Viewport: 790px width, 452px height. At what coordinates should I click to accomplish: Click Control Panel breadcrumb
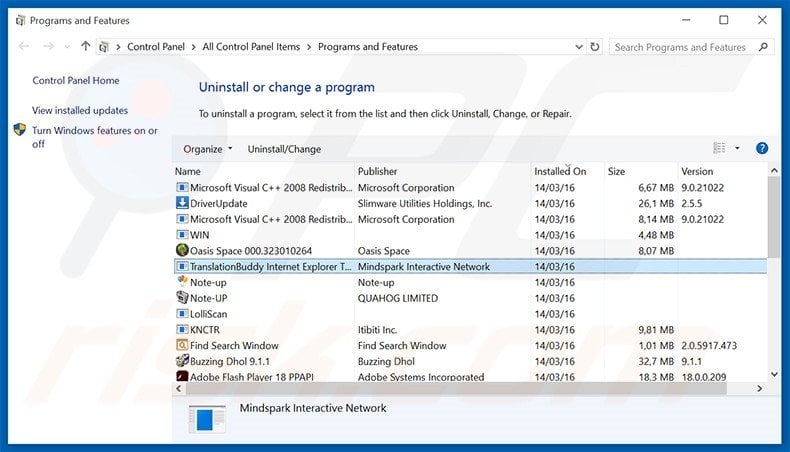156,46
